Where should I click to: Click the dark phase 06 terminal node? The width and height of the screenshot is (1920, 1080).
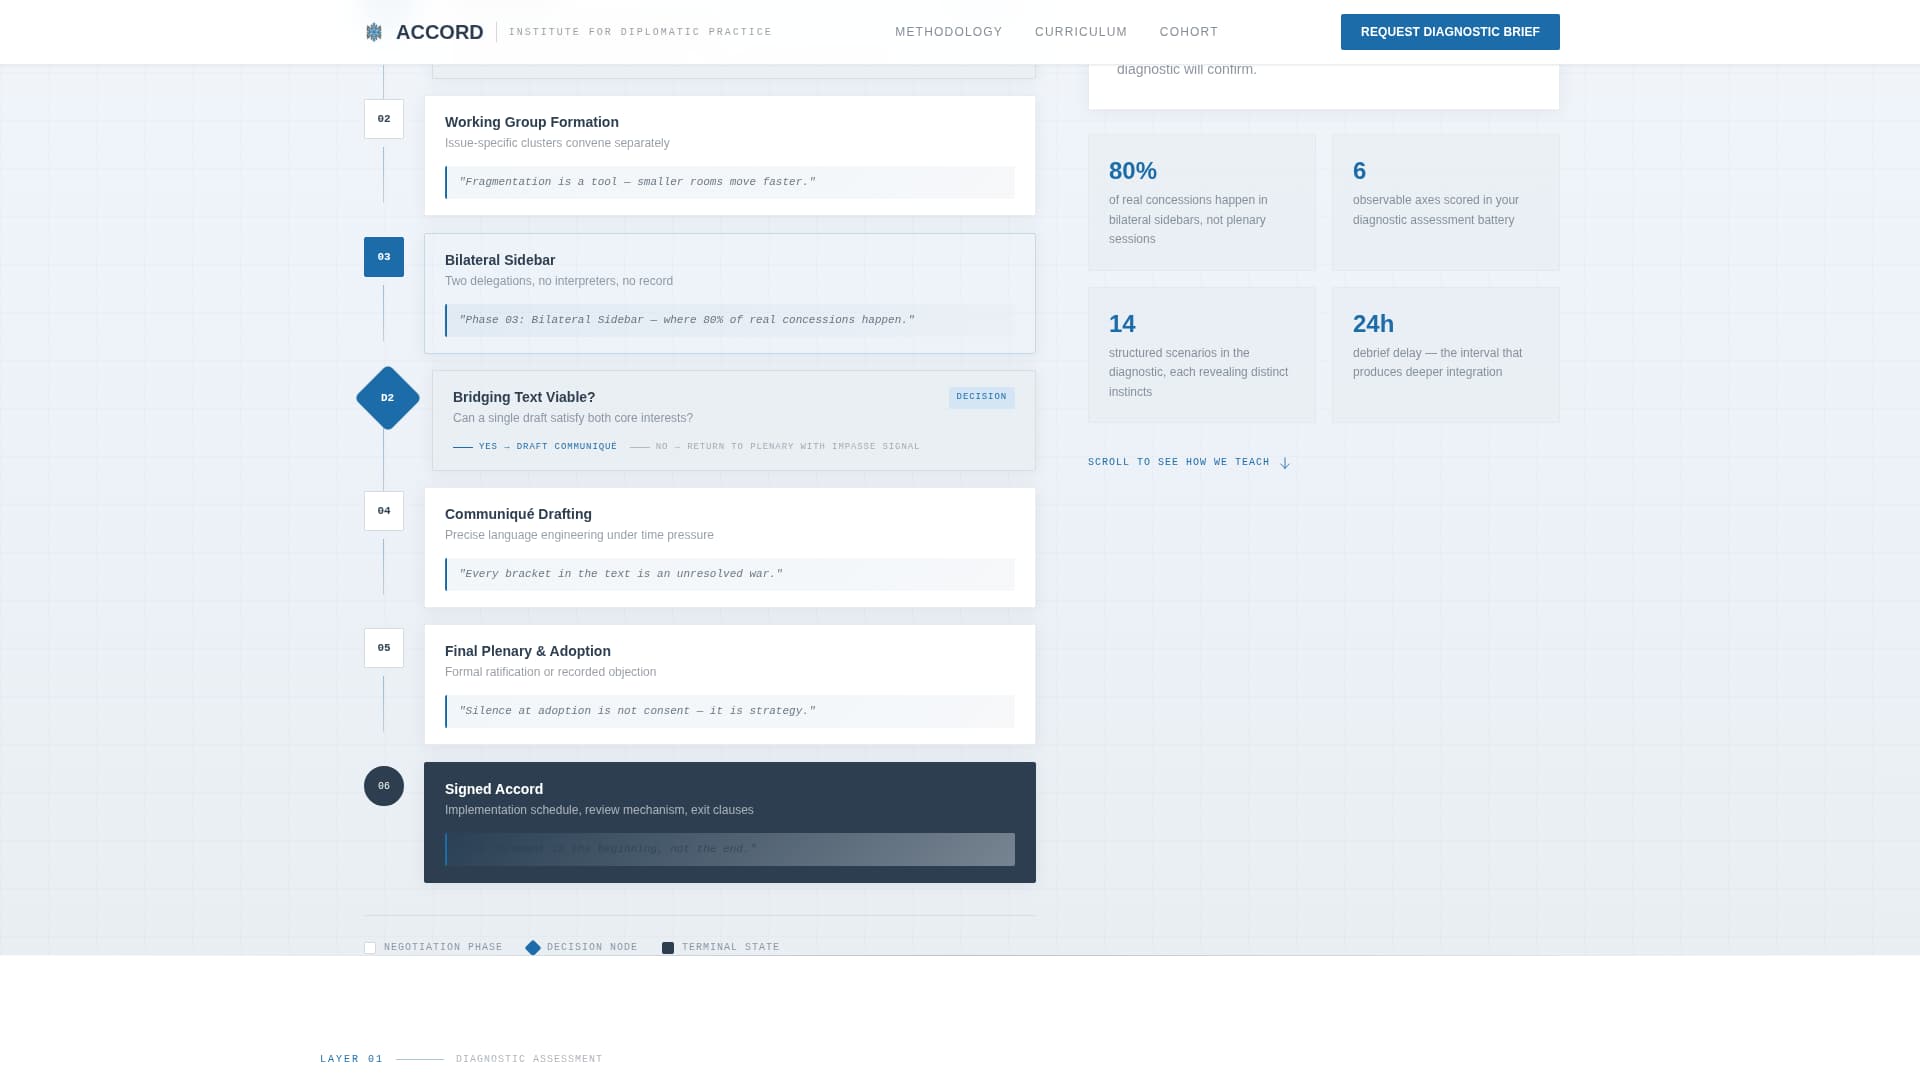383,786
